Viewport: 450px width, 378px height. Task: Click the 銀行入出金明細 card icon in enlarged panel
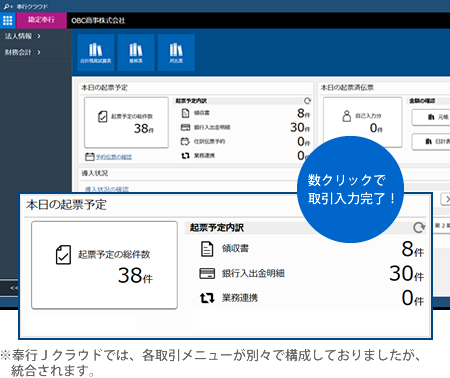207,273
